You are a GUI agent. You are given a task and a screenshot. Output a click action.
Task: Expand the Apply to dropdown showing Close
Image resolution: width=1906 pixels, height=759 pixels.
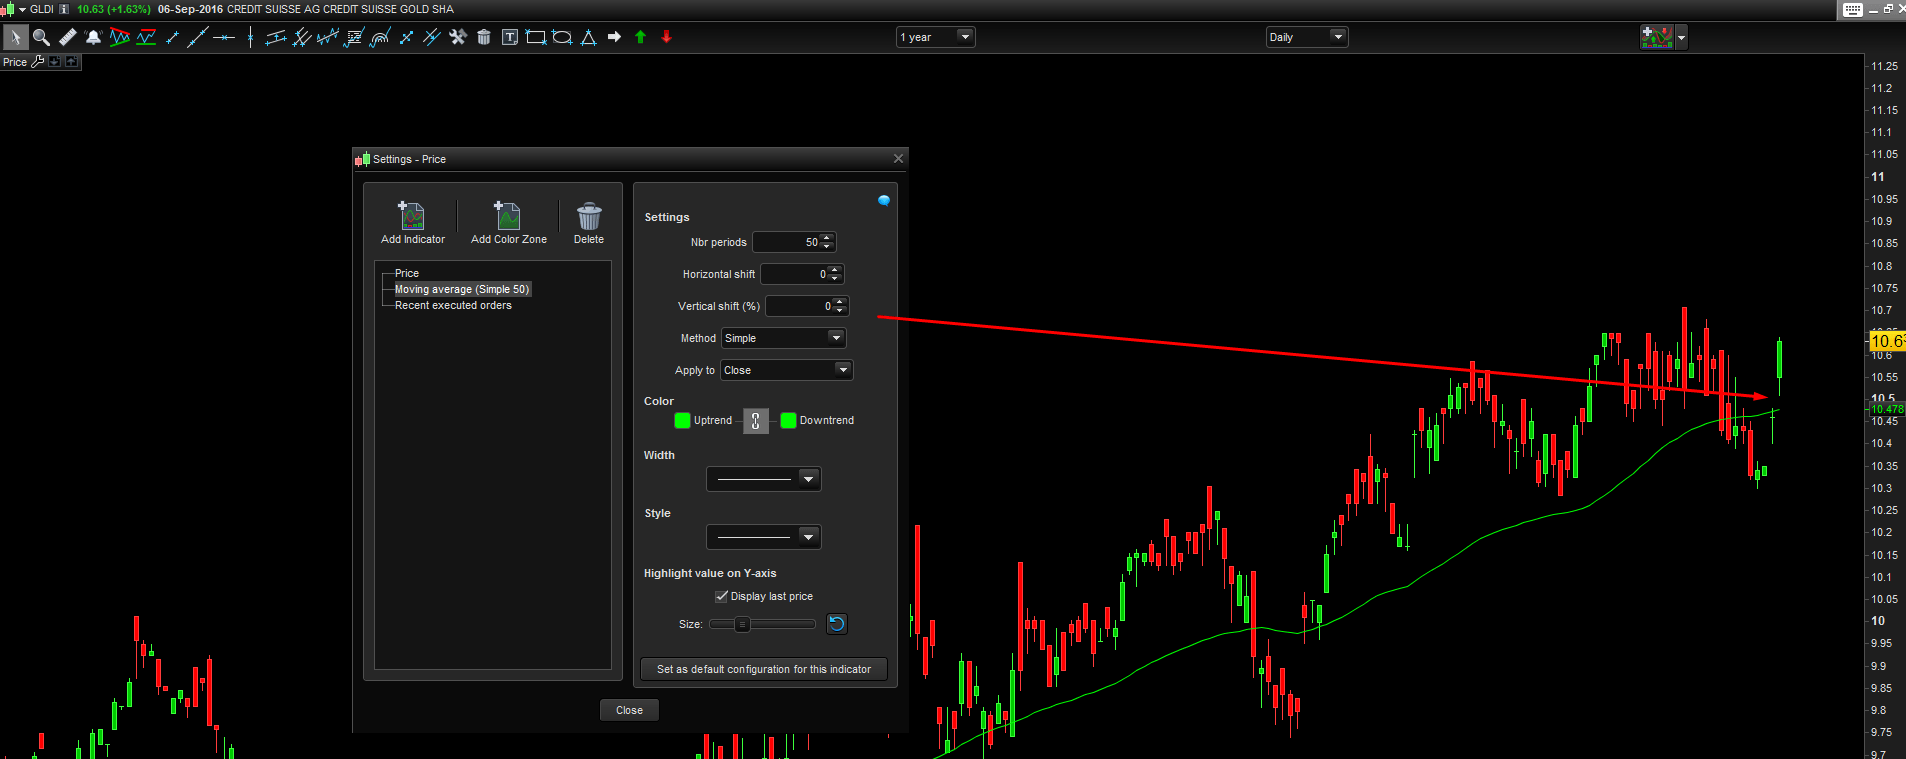tap(787, 370)
